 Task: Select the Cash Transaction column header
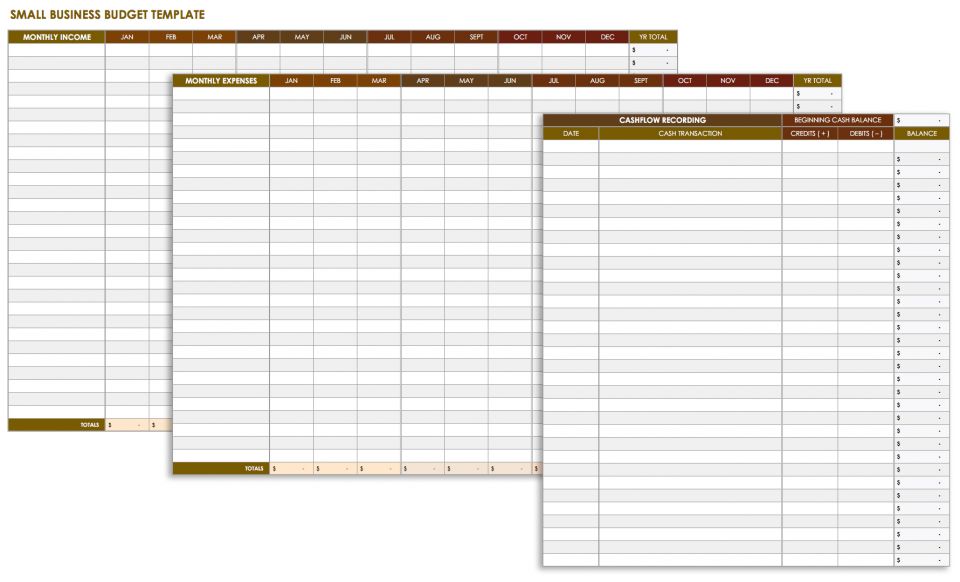(x=690, y=133)
